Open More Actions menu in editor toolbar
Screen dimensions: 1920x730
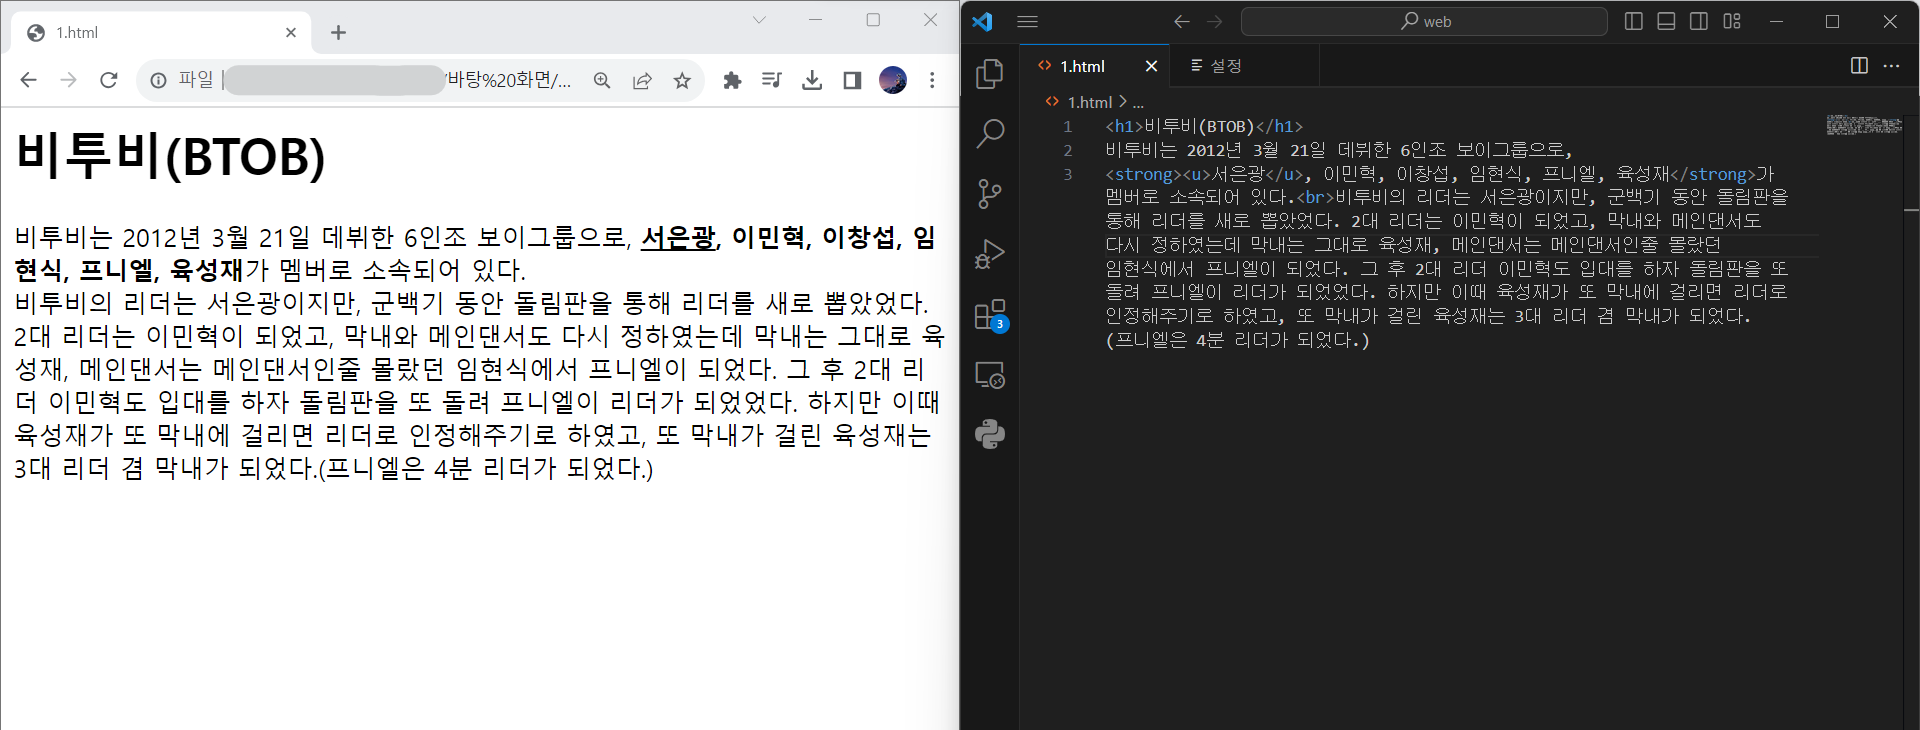(x=1891, y=66)
